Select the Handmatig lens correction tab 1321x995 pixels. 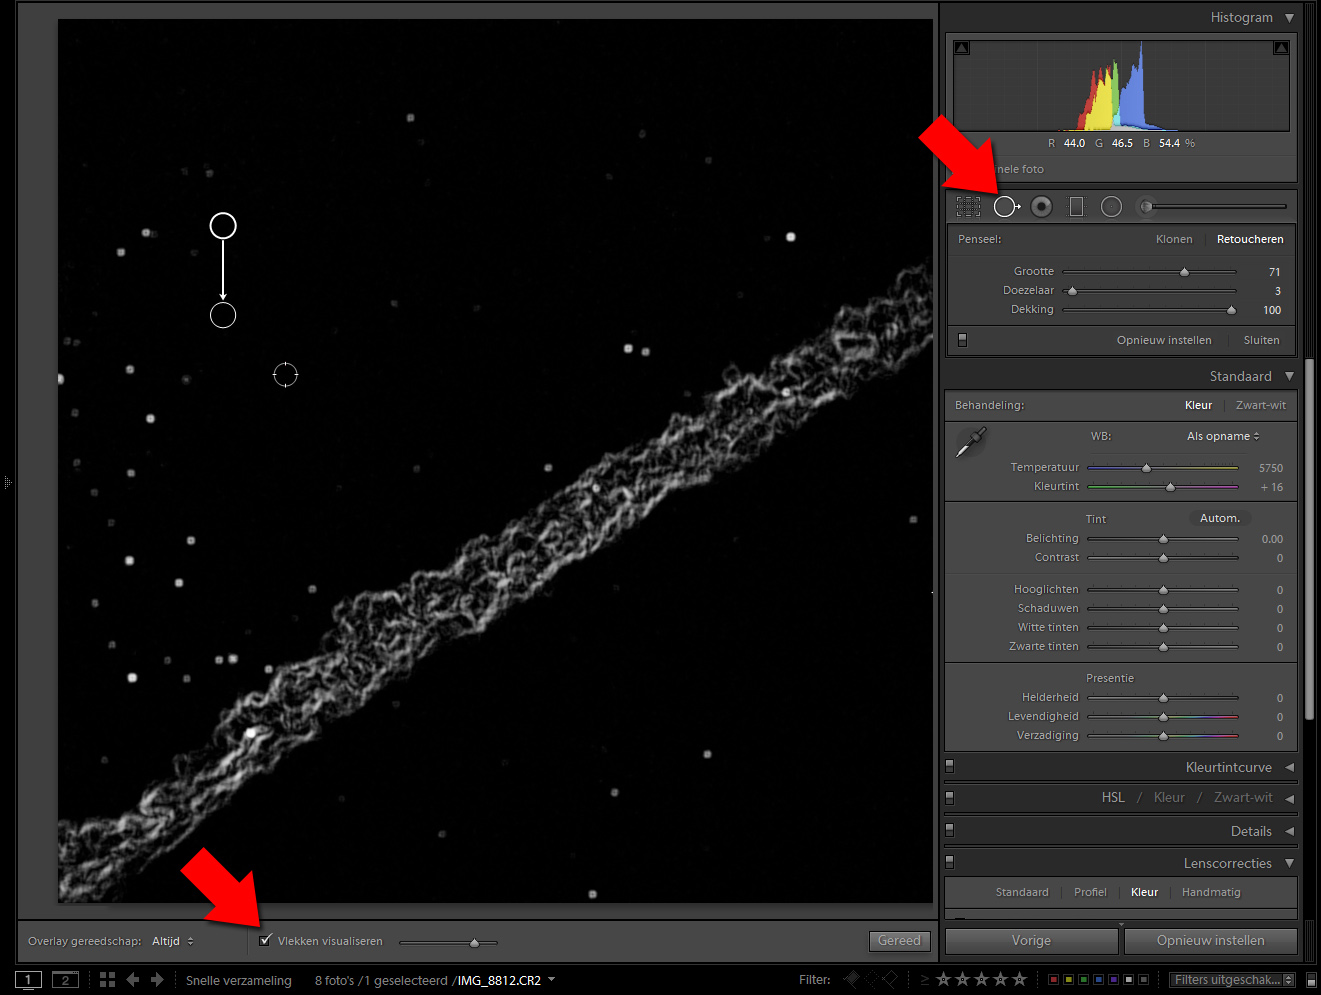coord(1210,892)
